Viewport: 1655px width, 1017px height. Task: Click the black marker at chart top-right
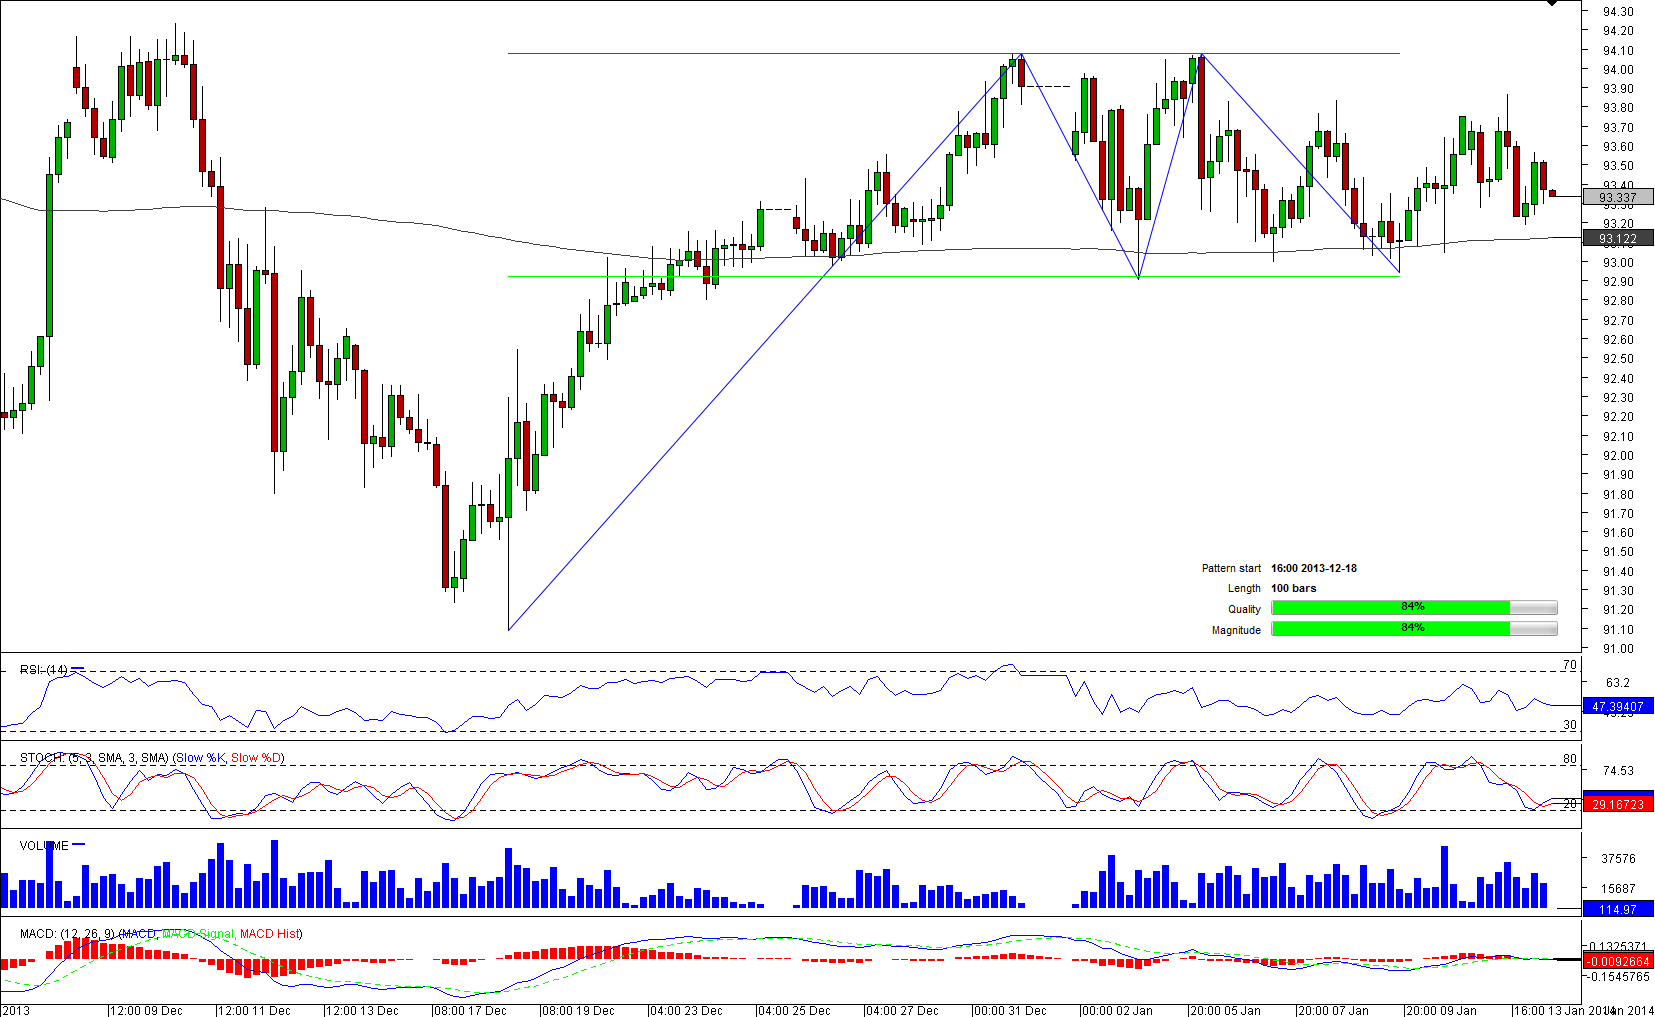[1552, 4]
